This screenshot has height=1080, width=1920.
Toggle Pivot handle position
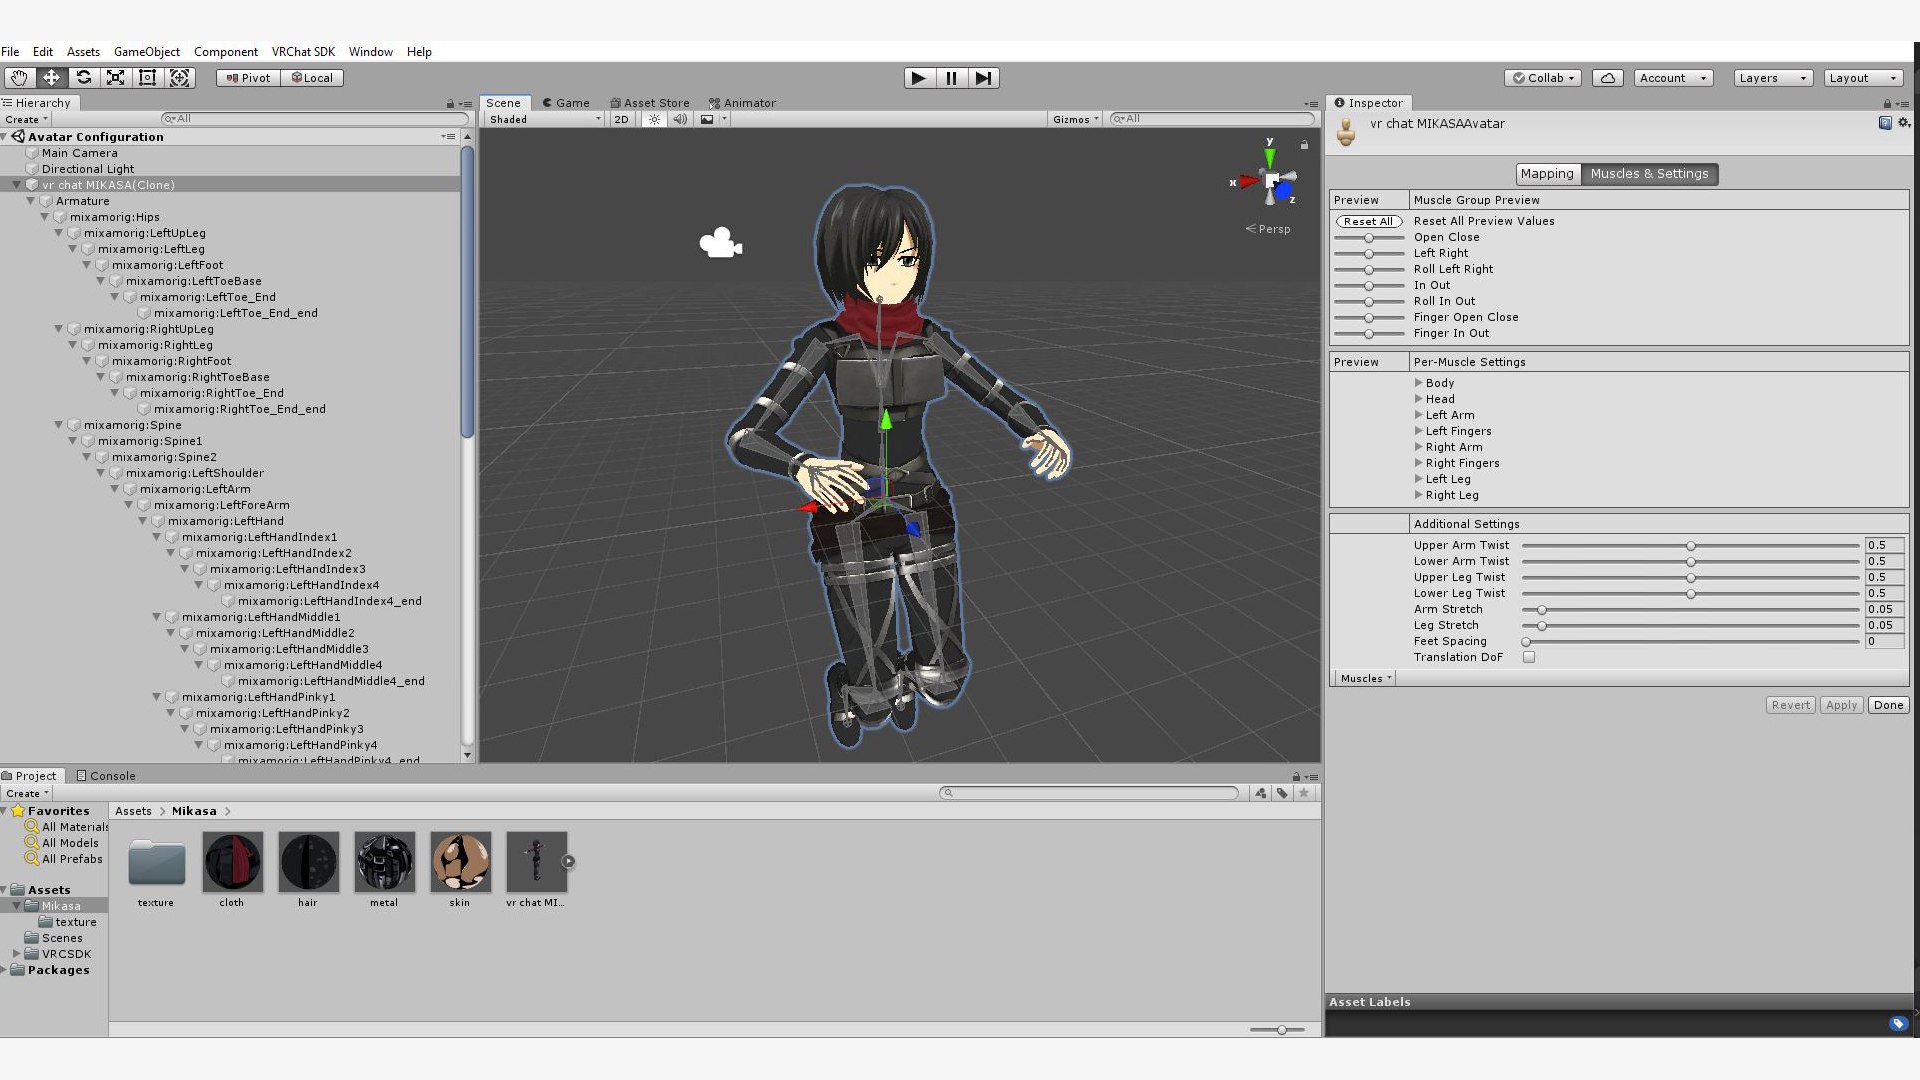(x=248, y=78)
